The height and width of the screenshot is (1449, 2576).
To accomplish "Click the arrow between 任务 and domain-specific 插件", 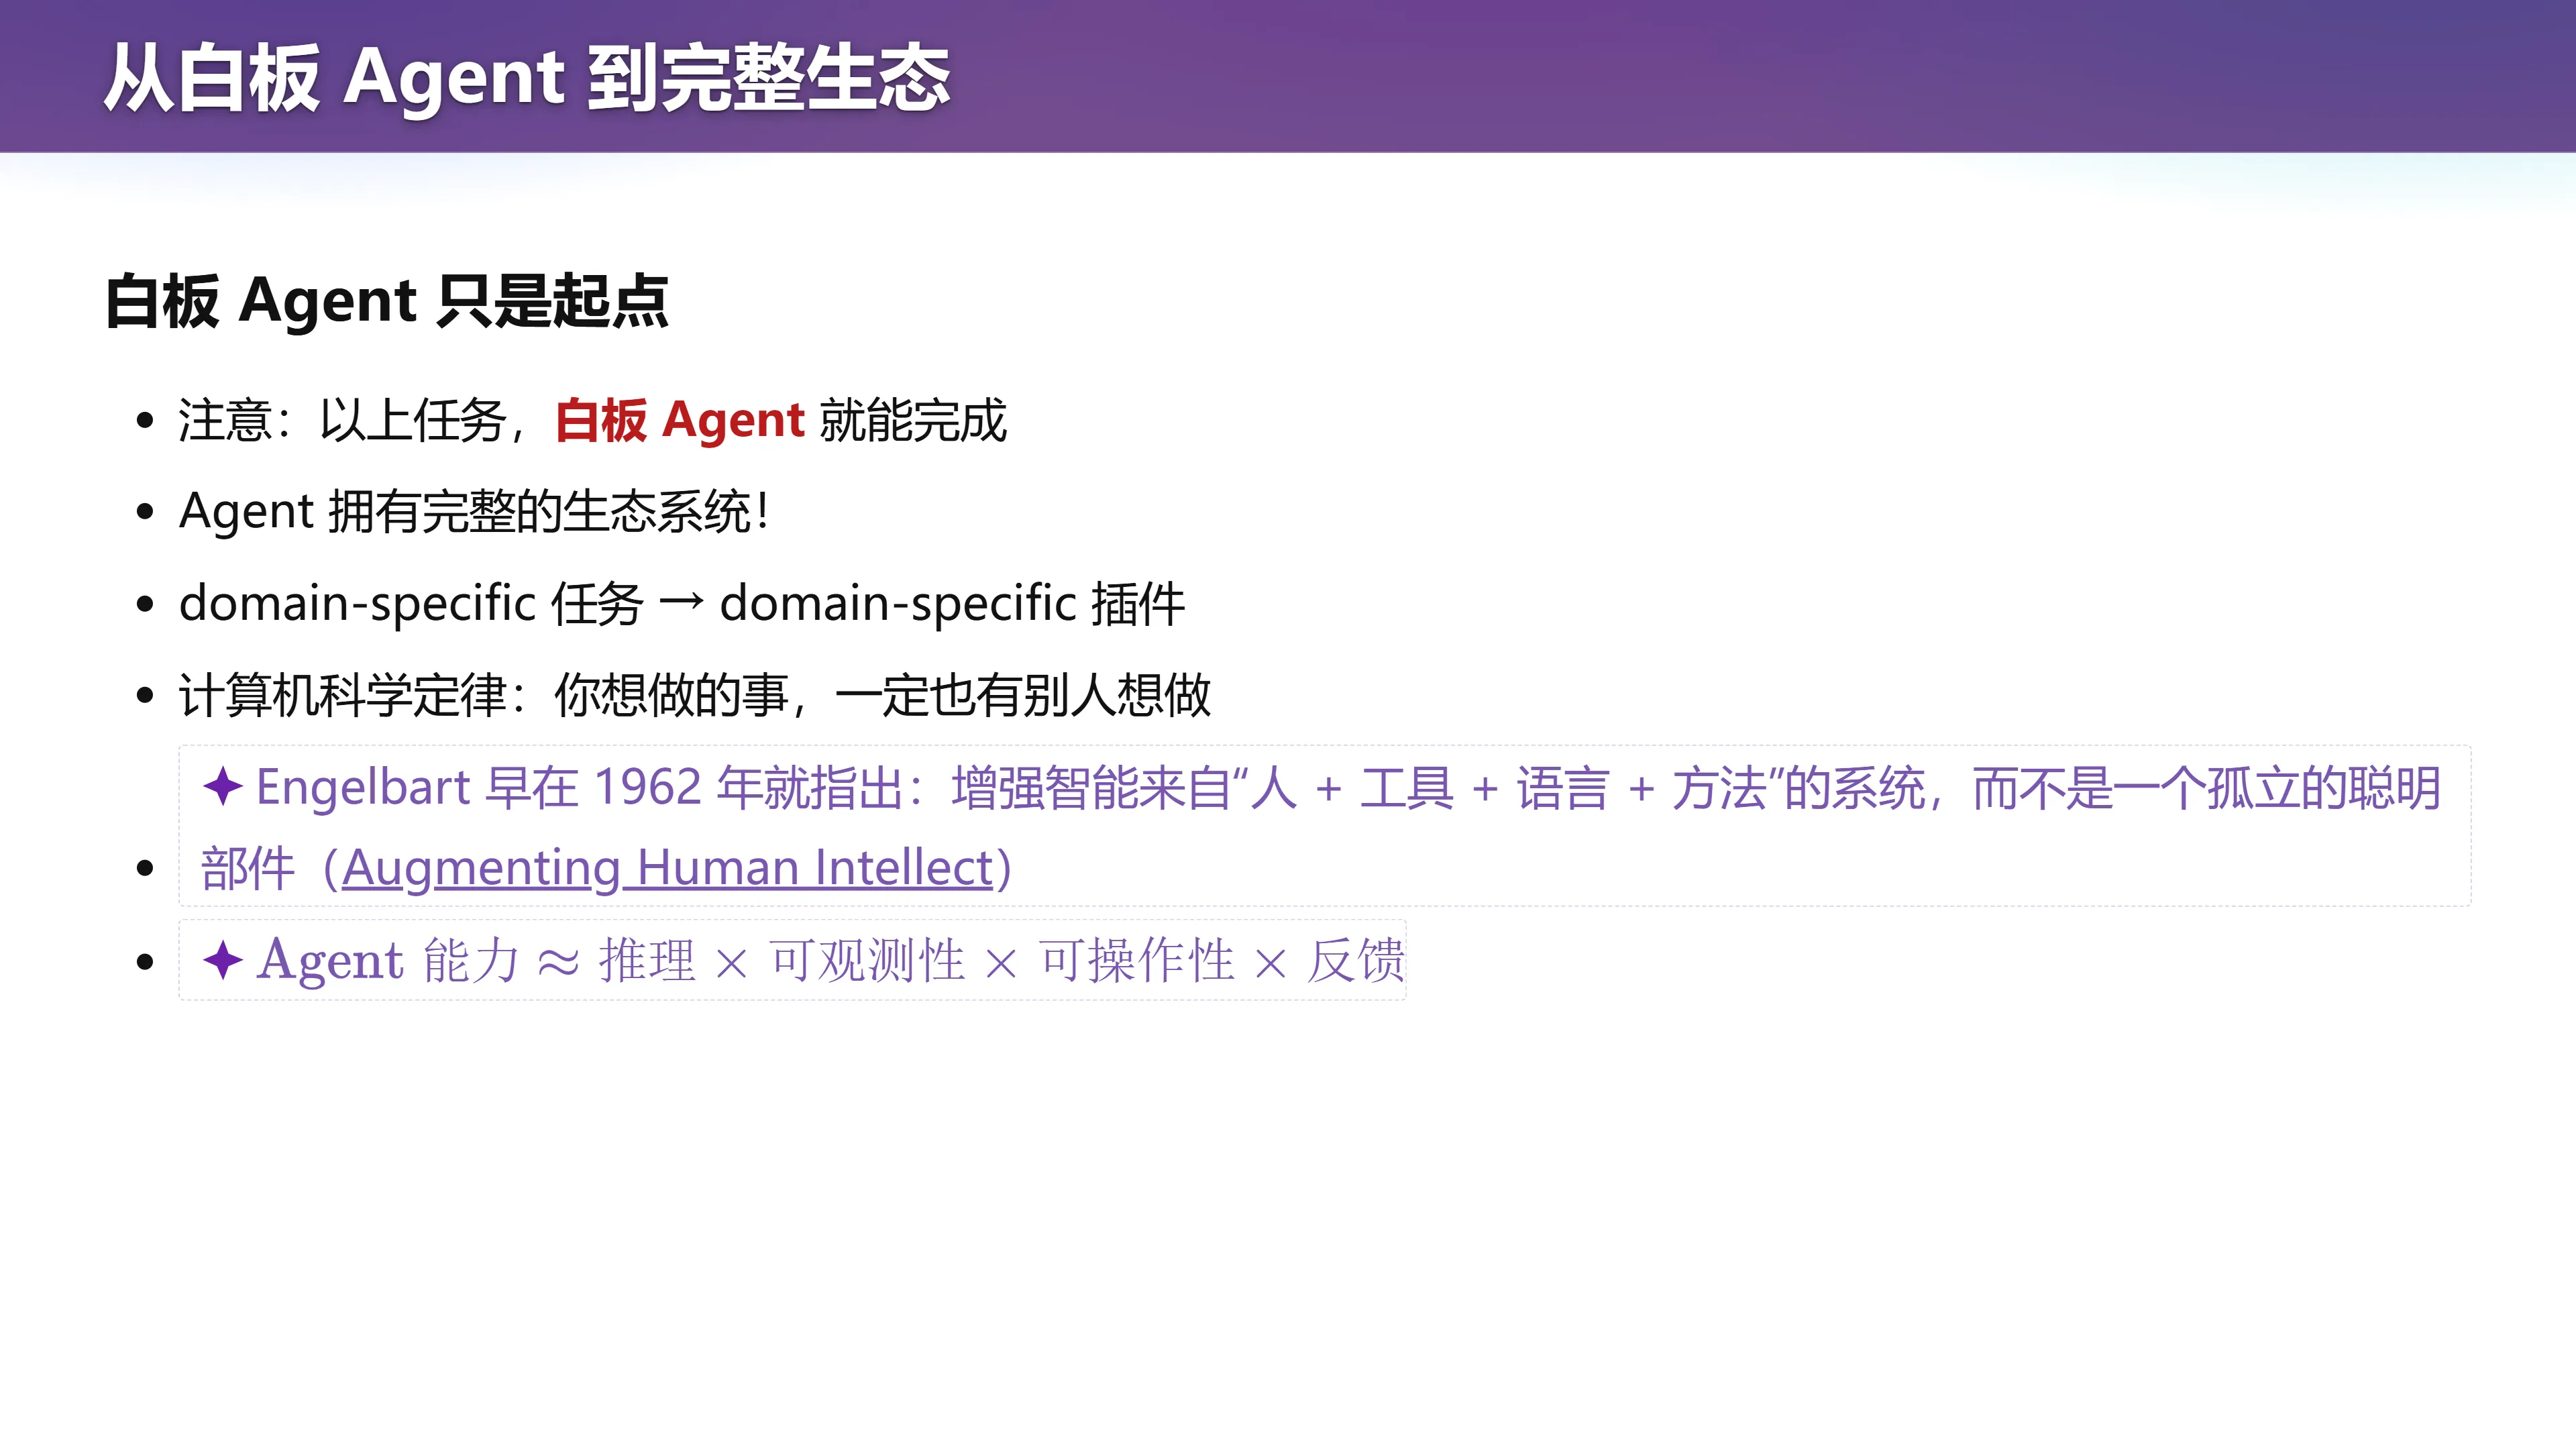I will click(682, 603).
